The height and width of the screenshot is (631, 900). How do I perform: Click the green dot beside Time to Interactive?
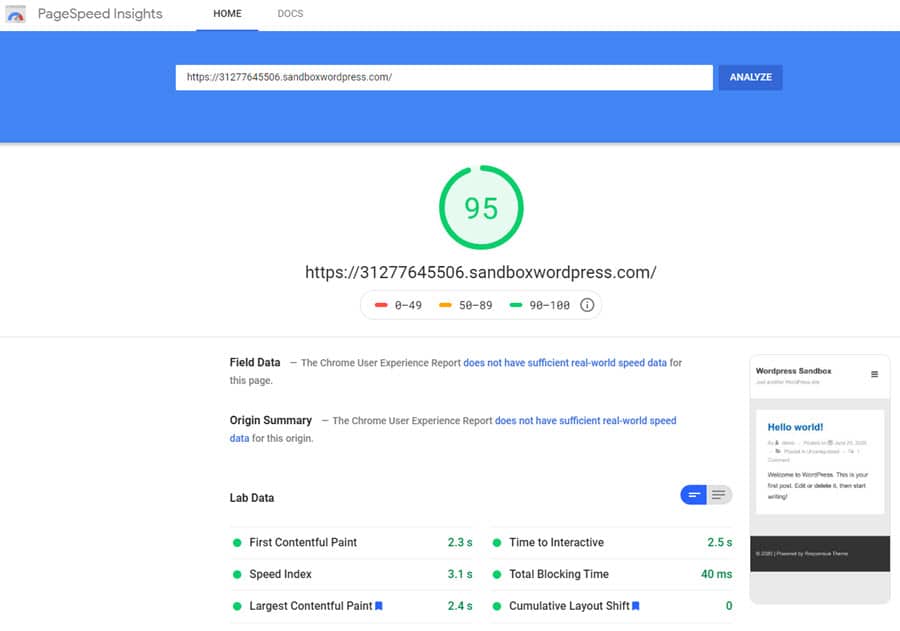[x=497, y=543]
